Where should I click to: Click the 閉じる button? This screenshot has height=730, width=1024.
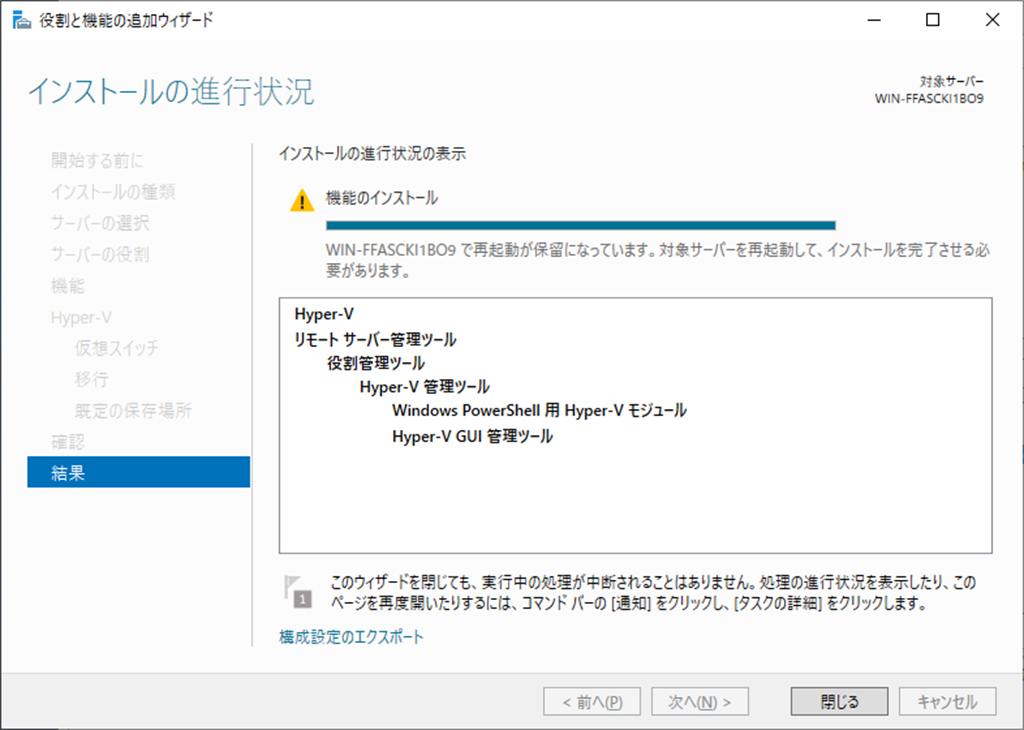839,702
